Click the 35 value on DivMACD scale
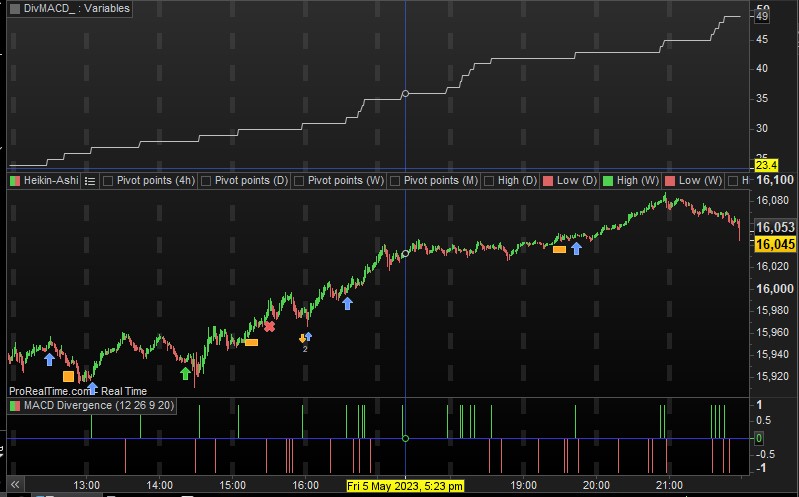Screen dimensions: 799x497 [762, 98]
